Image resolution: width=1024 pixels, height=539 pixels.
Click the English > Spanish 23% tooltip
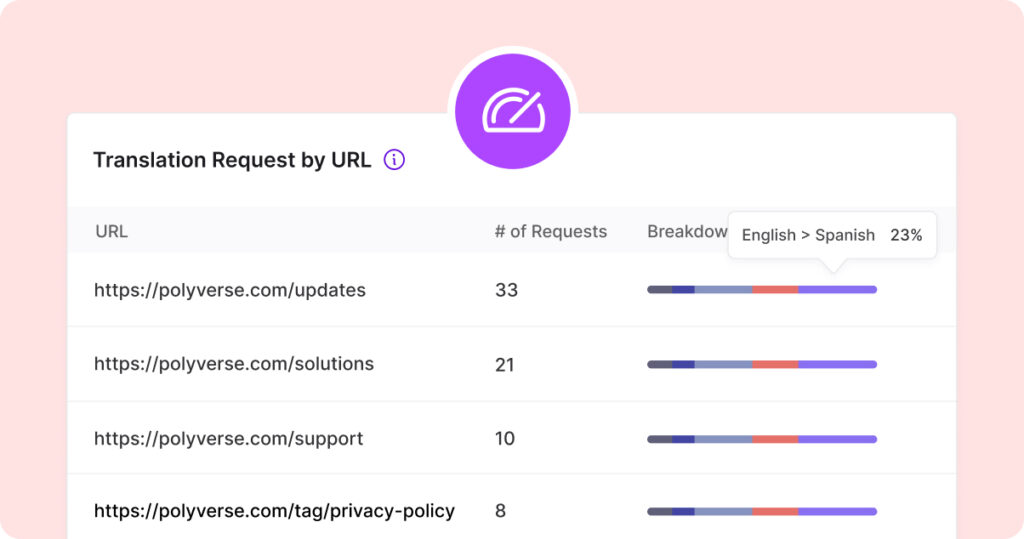(x=832, y=235)
